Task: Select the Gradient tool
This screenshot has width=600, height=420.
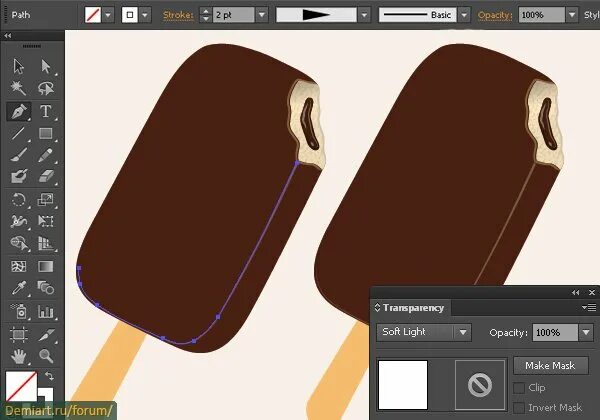Action: pos(46,266)
